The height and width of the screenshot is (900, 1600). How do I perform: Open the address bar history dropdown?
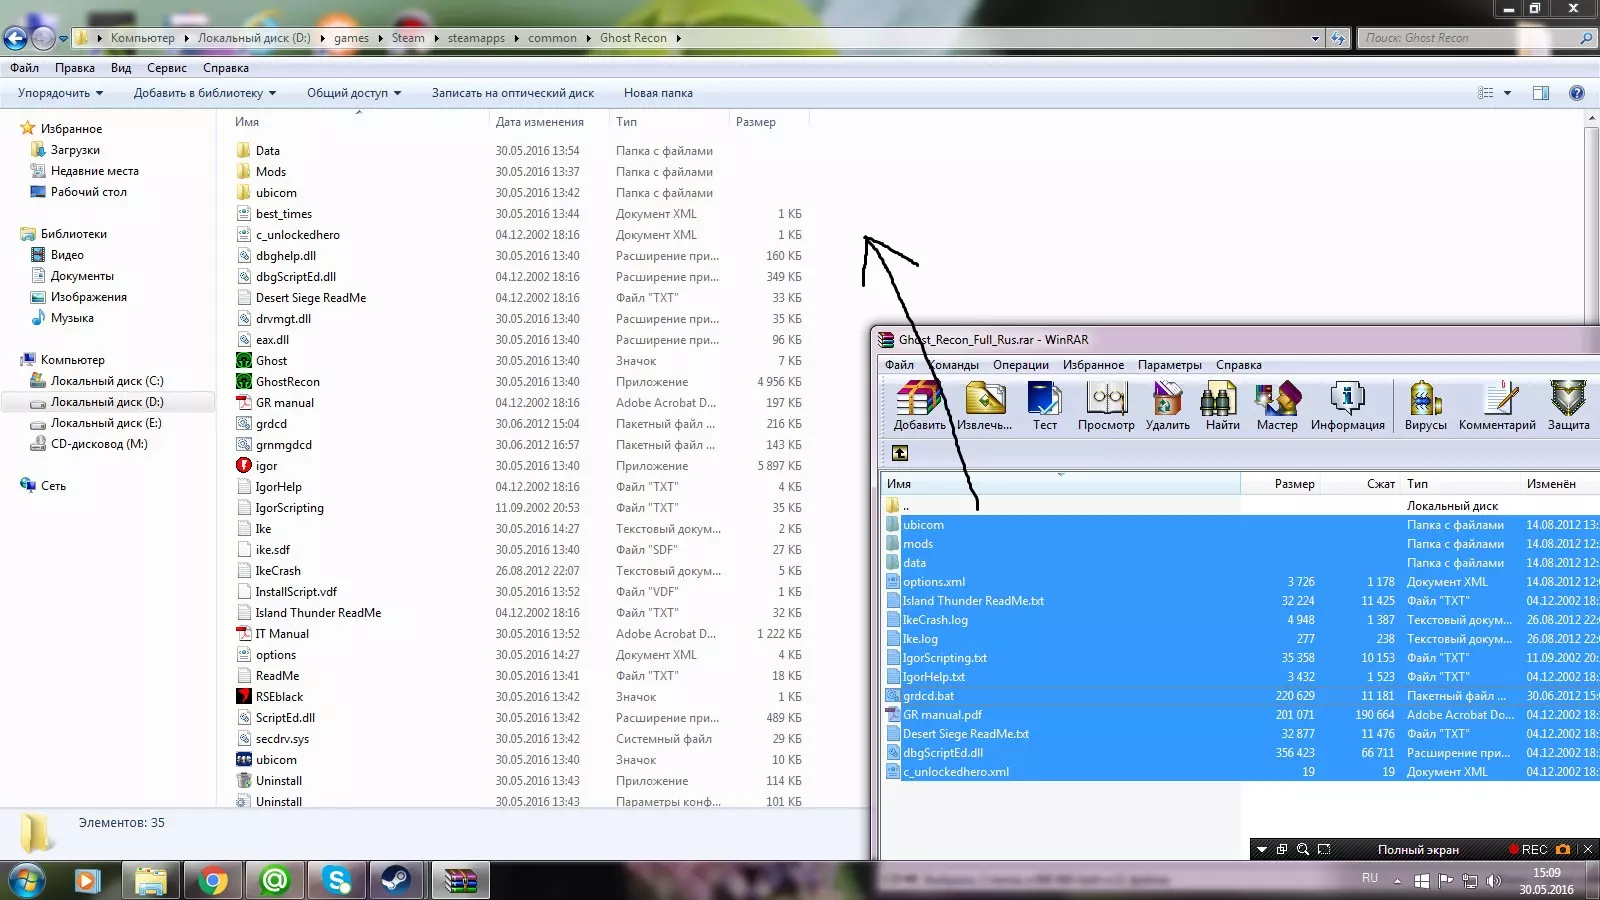pos(1315,39)
